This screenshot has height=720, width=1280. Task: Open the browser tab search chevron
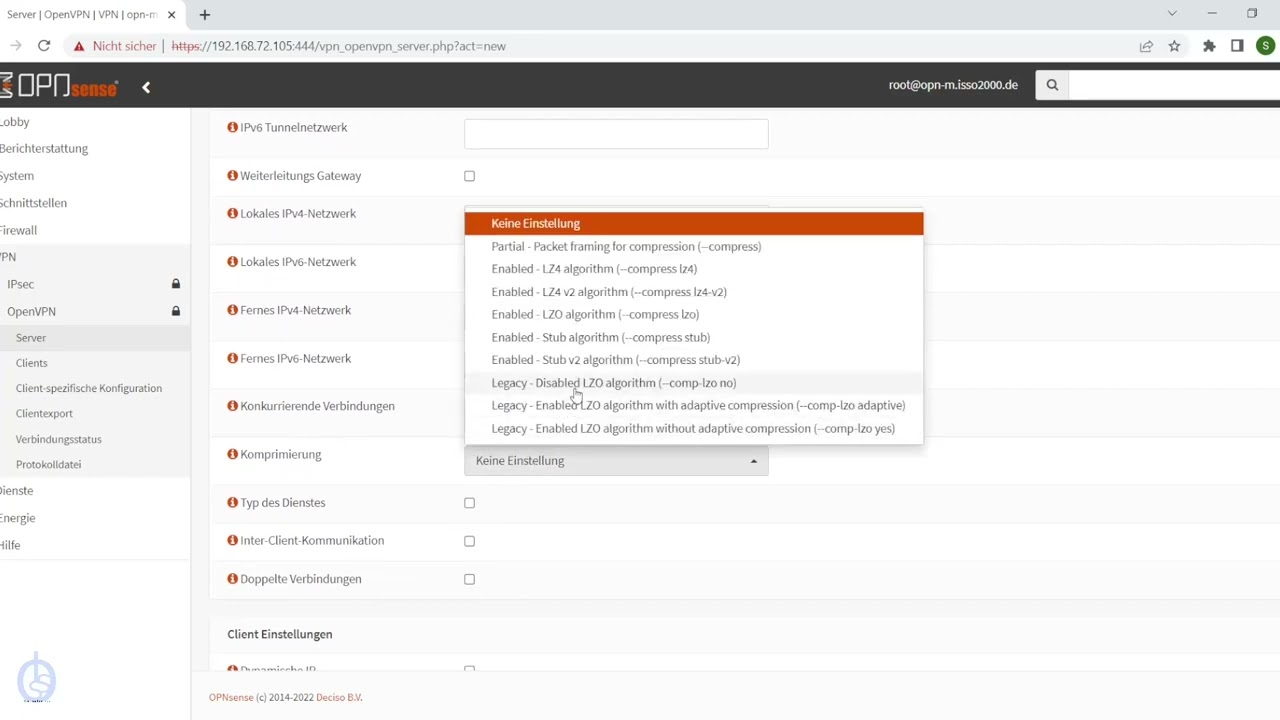tap(1173, 14)
